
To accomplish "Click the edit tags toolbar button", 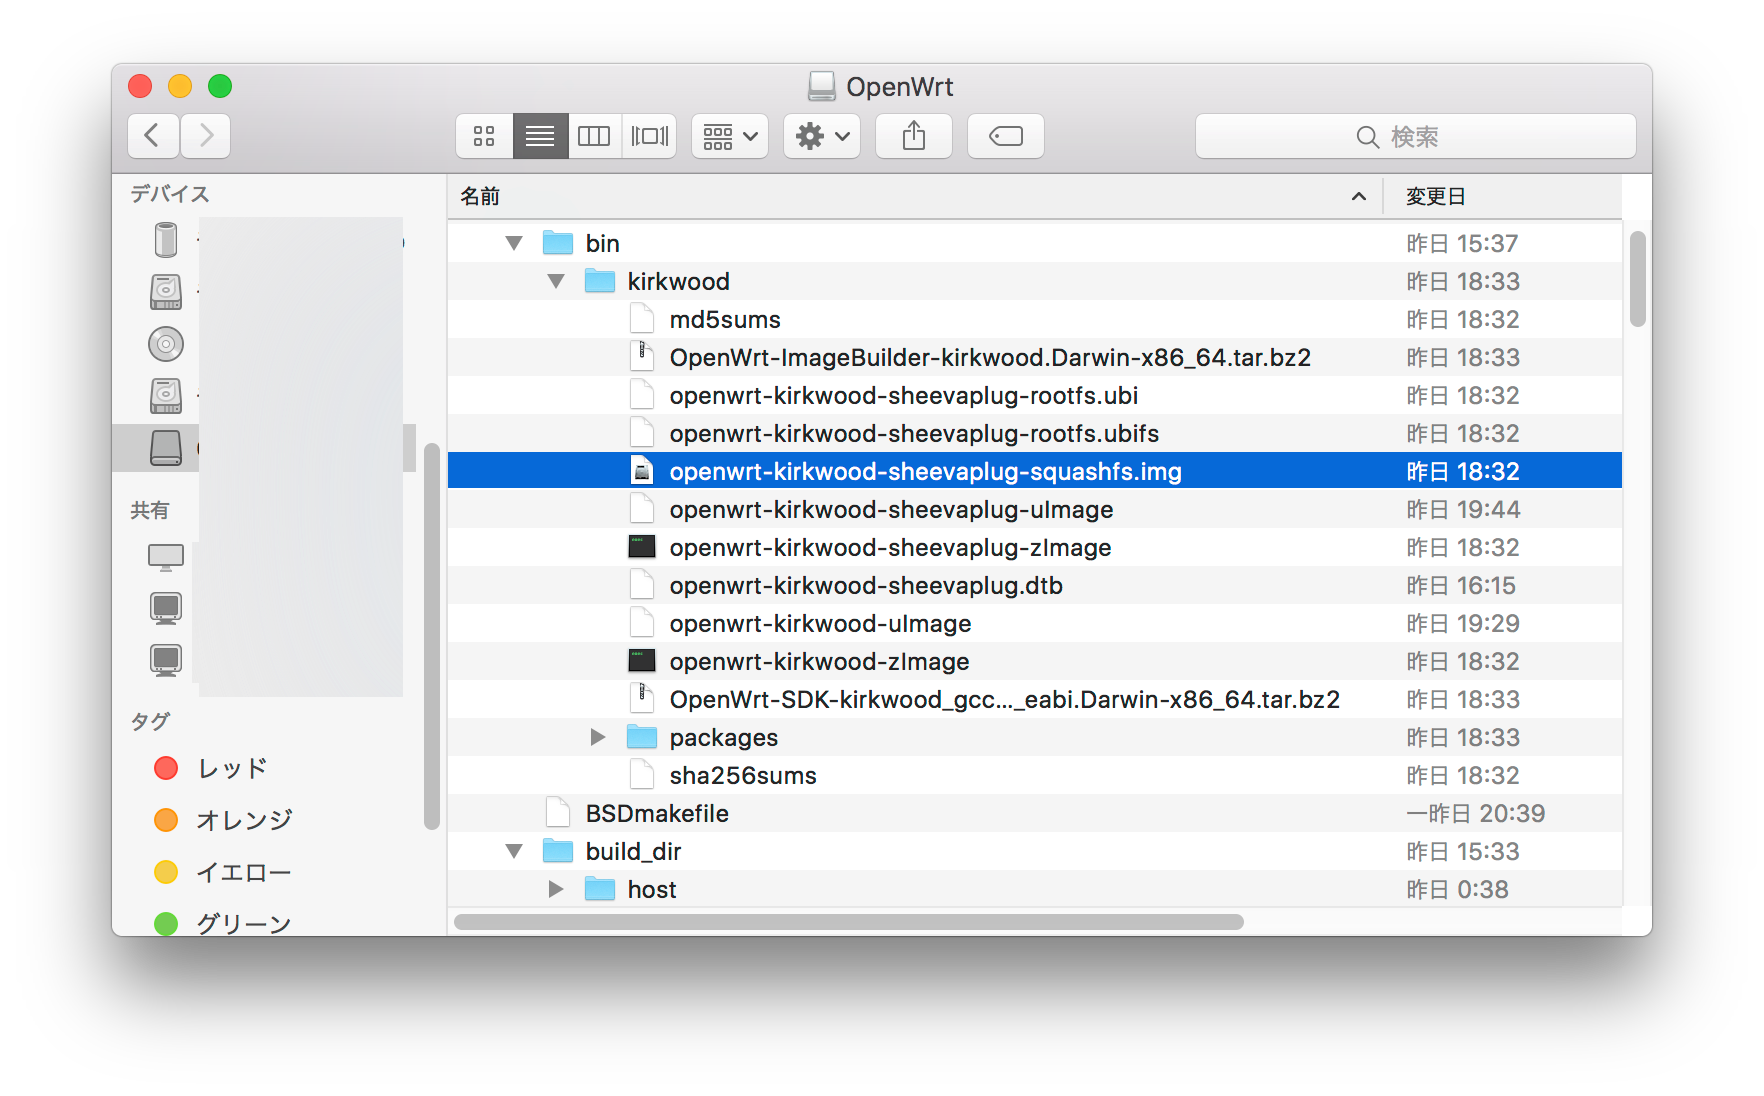I will [x=1006, y=136].
